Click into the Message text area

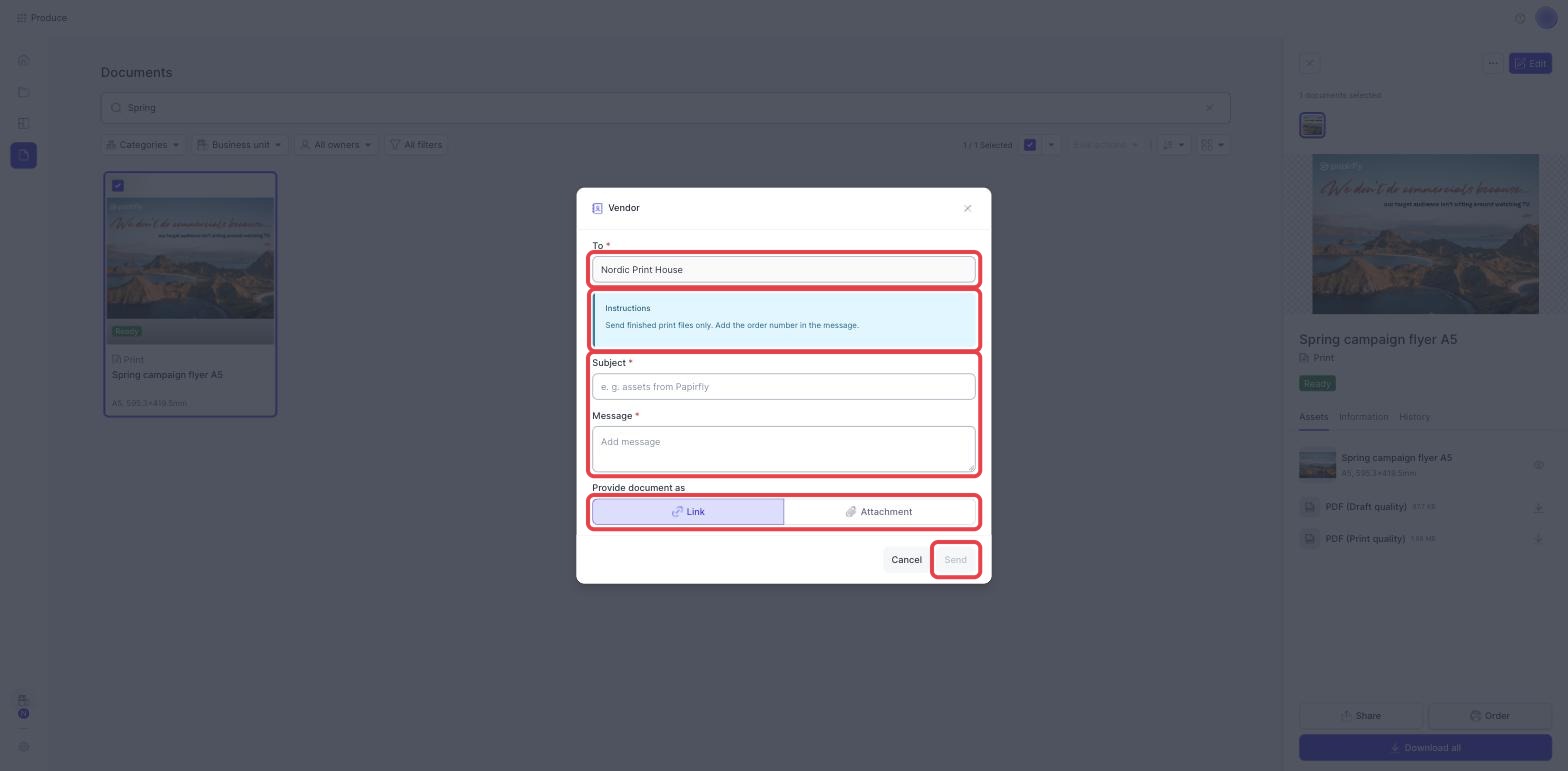(783, 449)
